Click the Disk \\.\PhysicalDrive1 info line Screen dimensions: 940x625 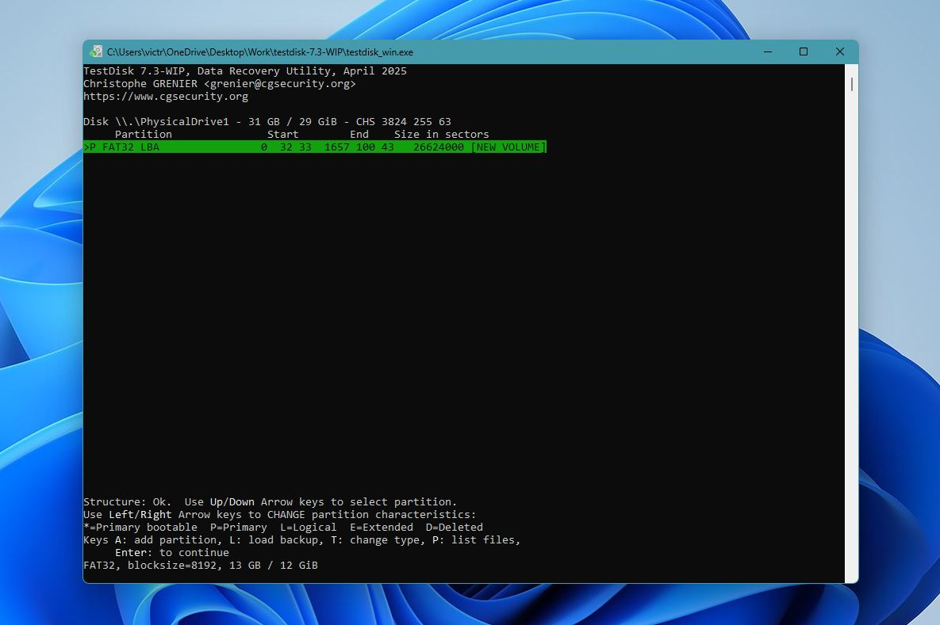pyautogui.click(x=267, y=122)
